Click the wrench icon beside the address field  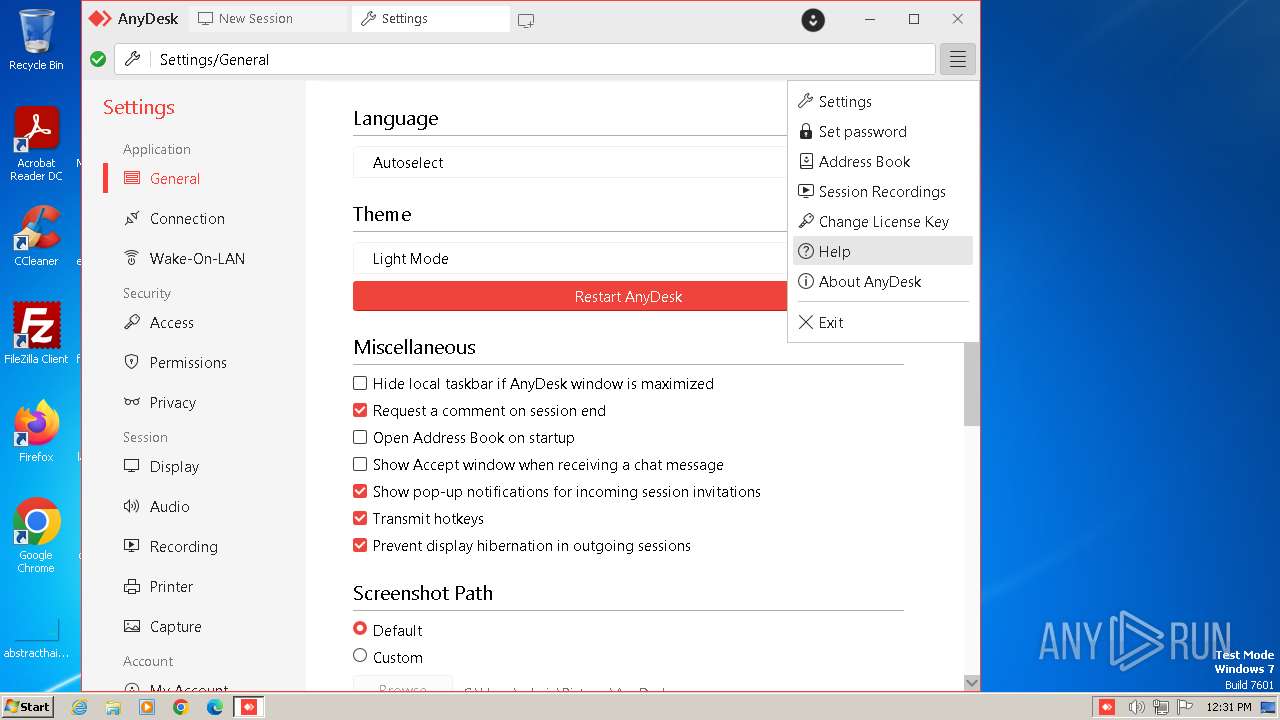[132, 59]
